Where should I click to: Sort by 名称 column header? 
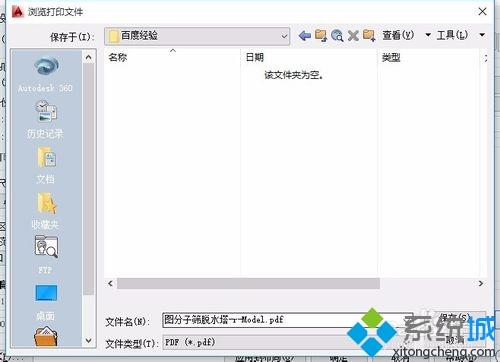click(172, 57)
